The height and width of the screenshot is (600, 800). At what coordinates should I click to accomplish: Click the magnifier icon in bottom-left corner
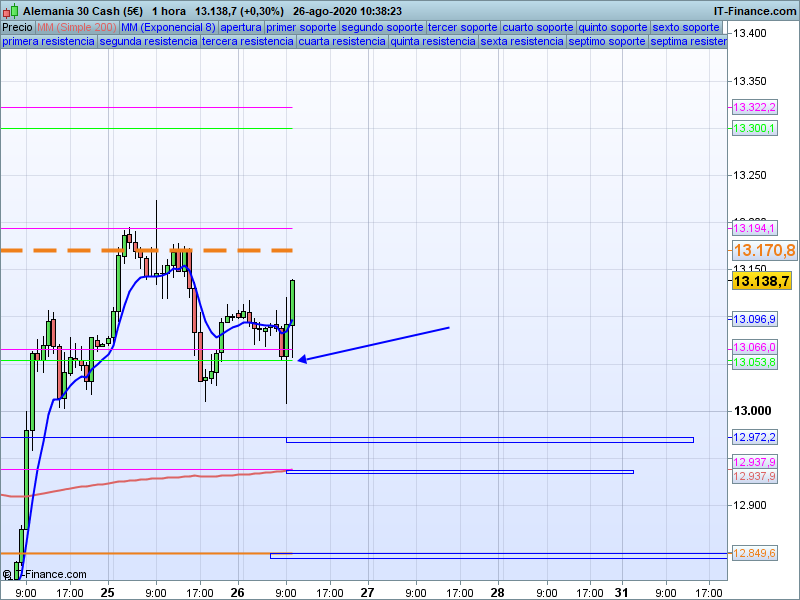point(8,574)
